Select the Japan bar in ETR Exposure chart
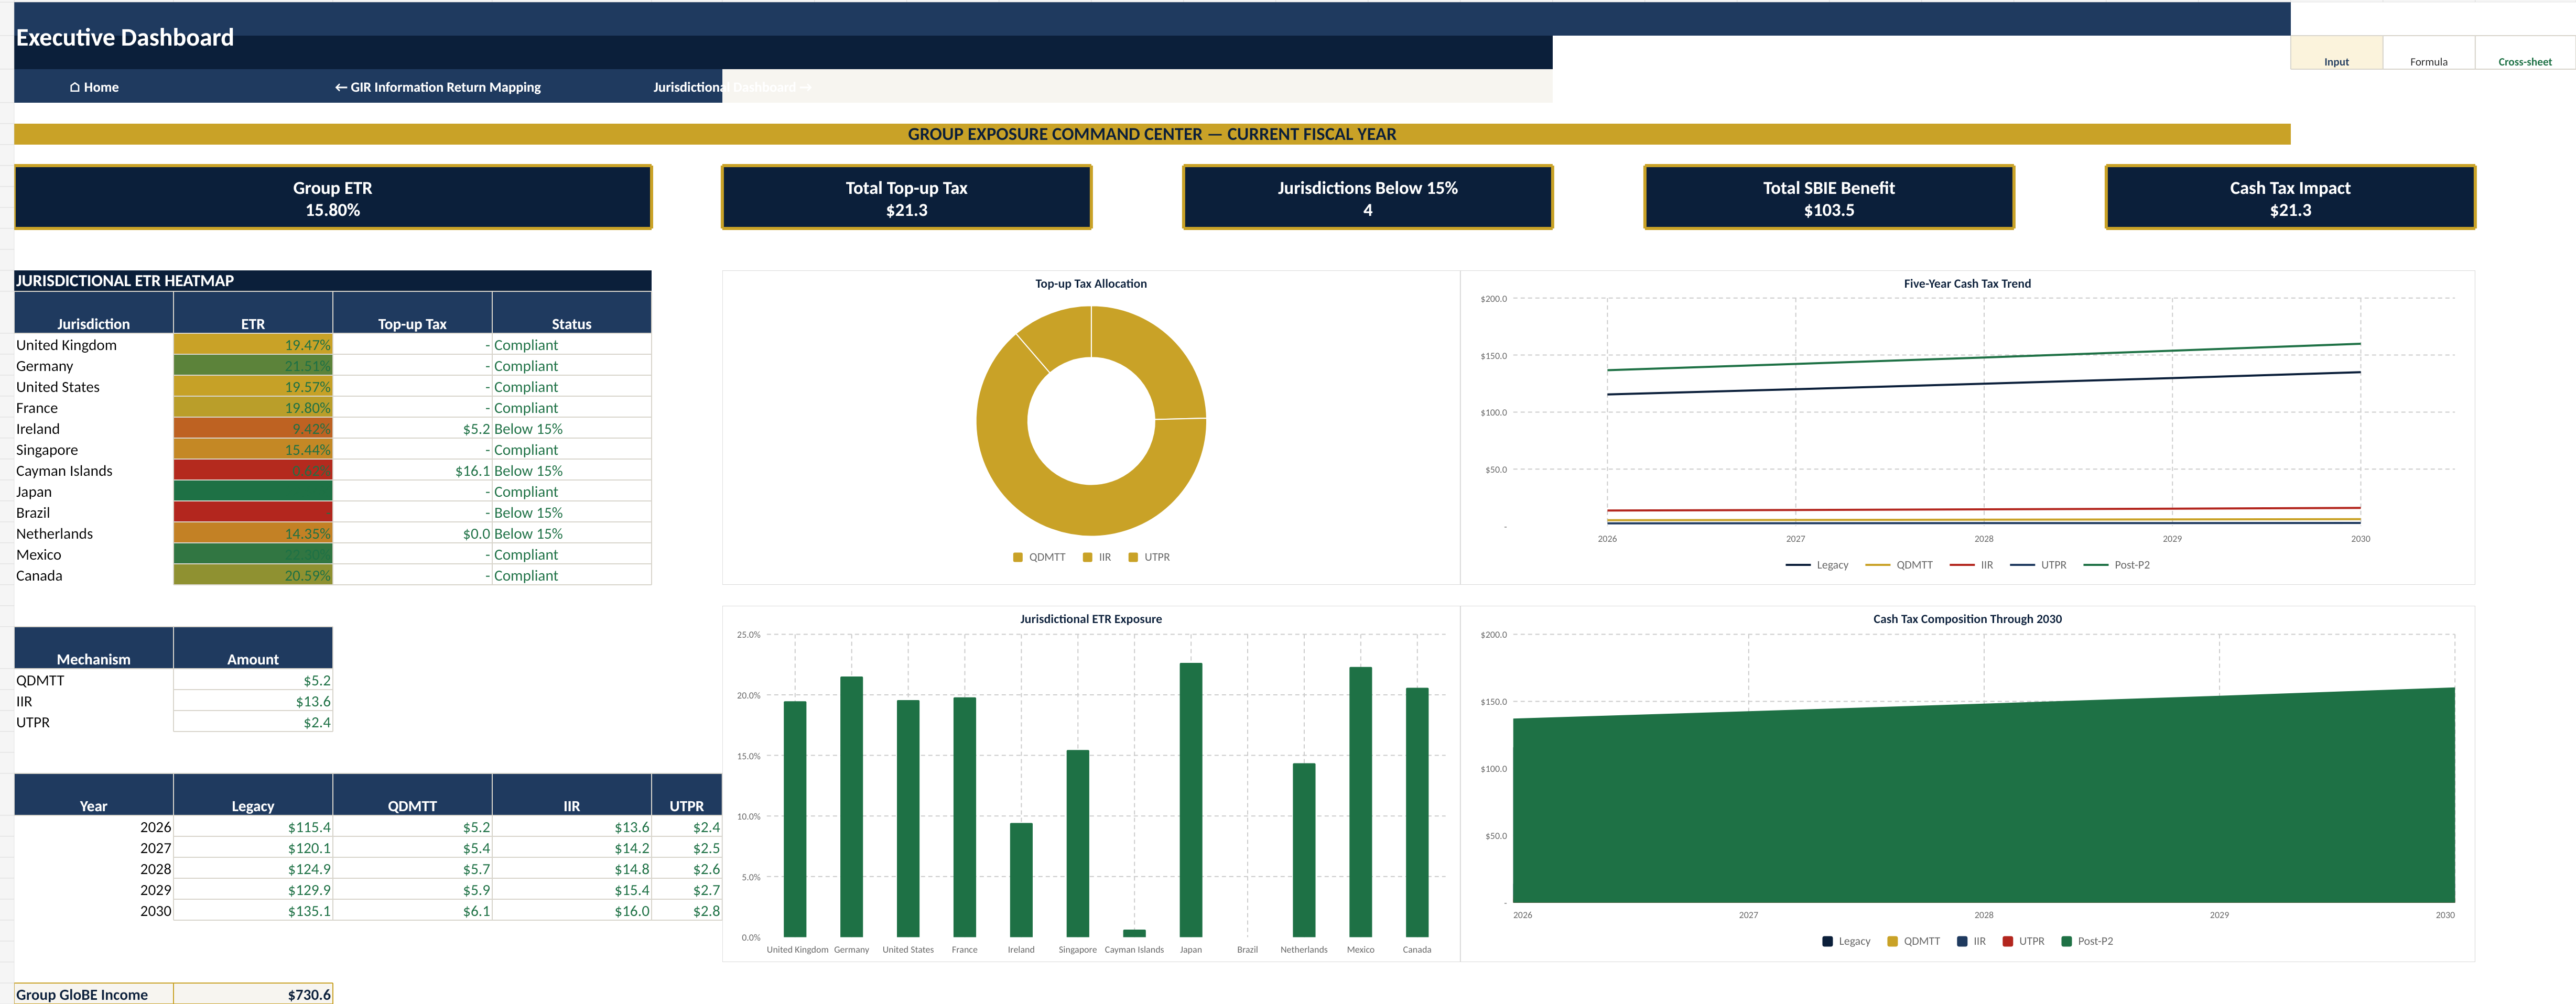The height and width of the screenshot is (1004, 2576). click(x=1191, y=800)
